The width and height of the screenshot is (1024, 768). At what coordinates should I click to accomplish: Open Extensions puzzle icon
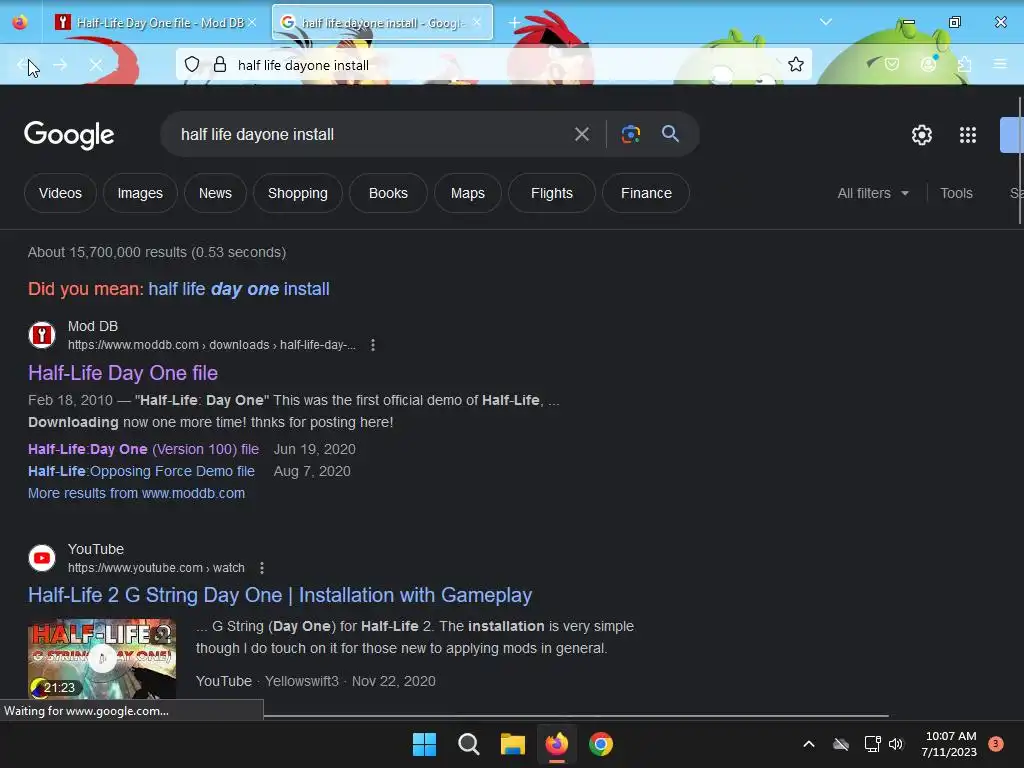[965, 64]
